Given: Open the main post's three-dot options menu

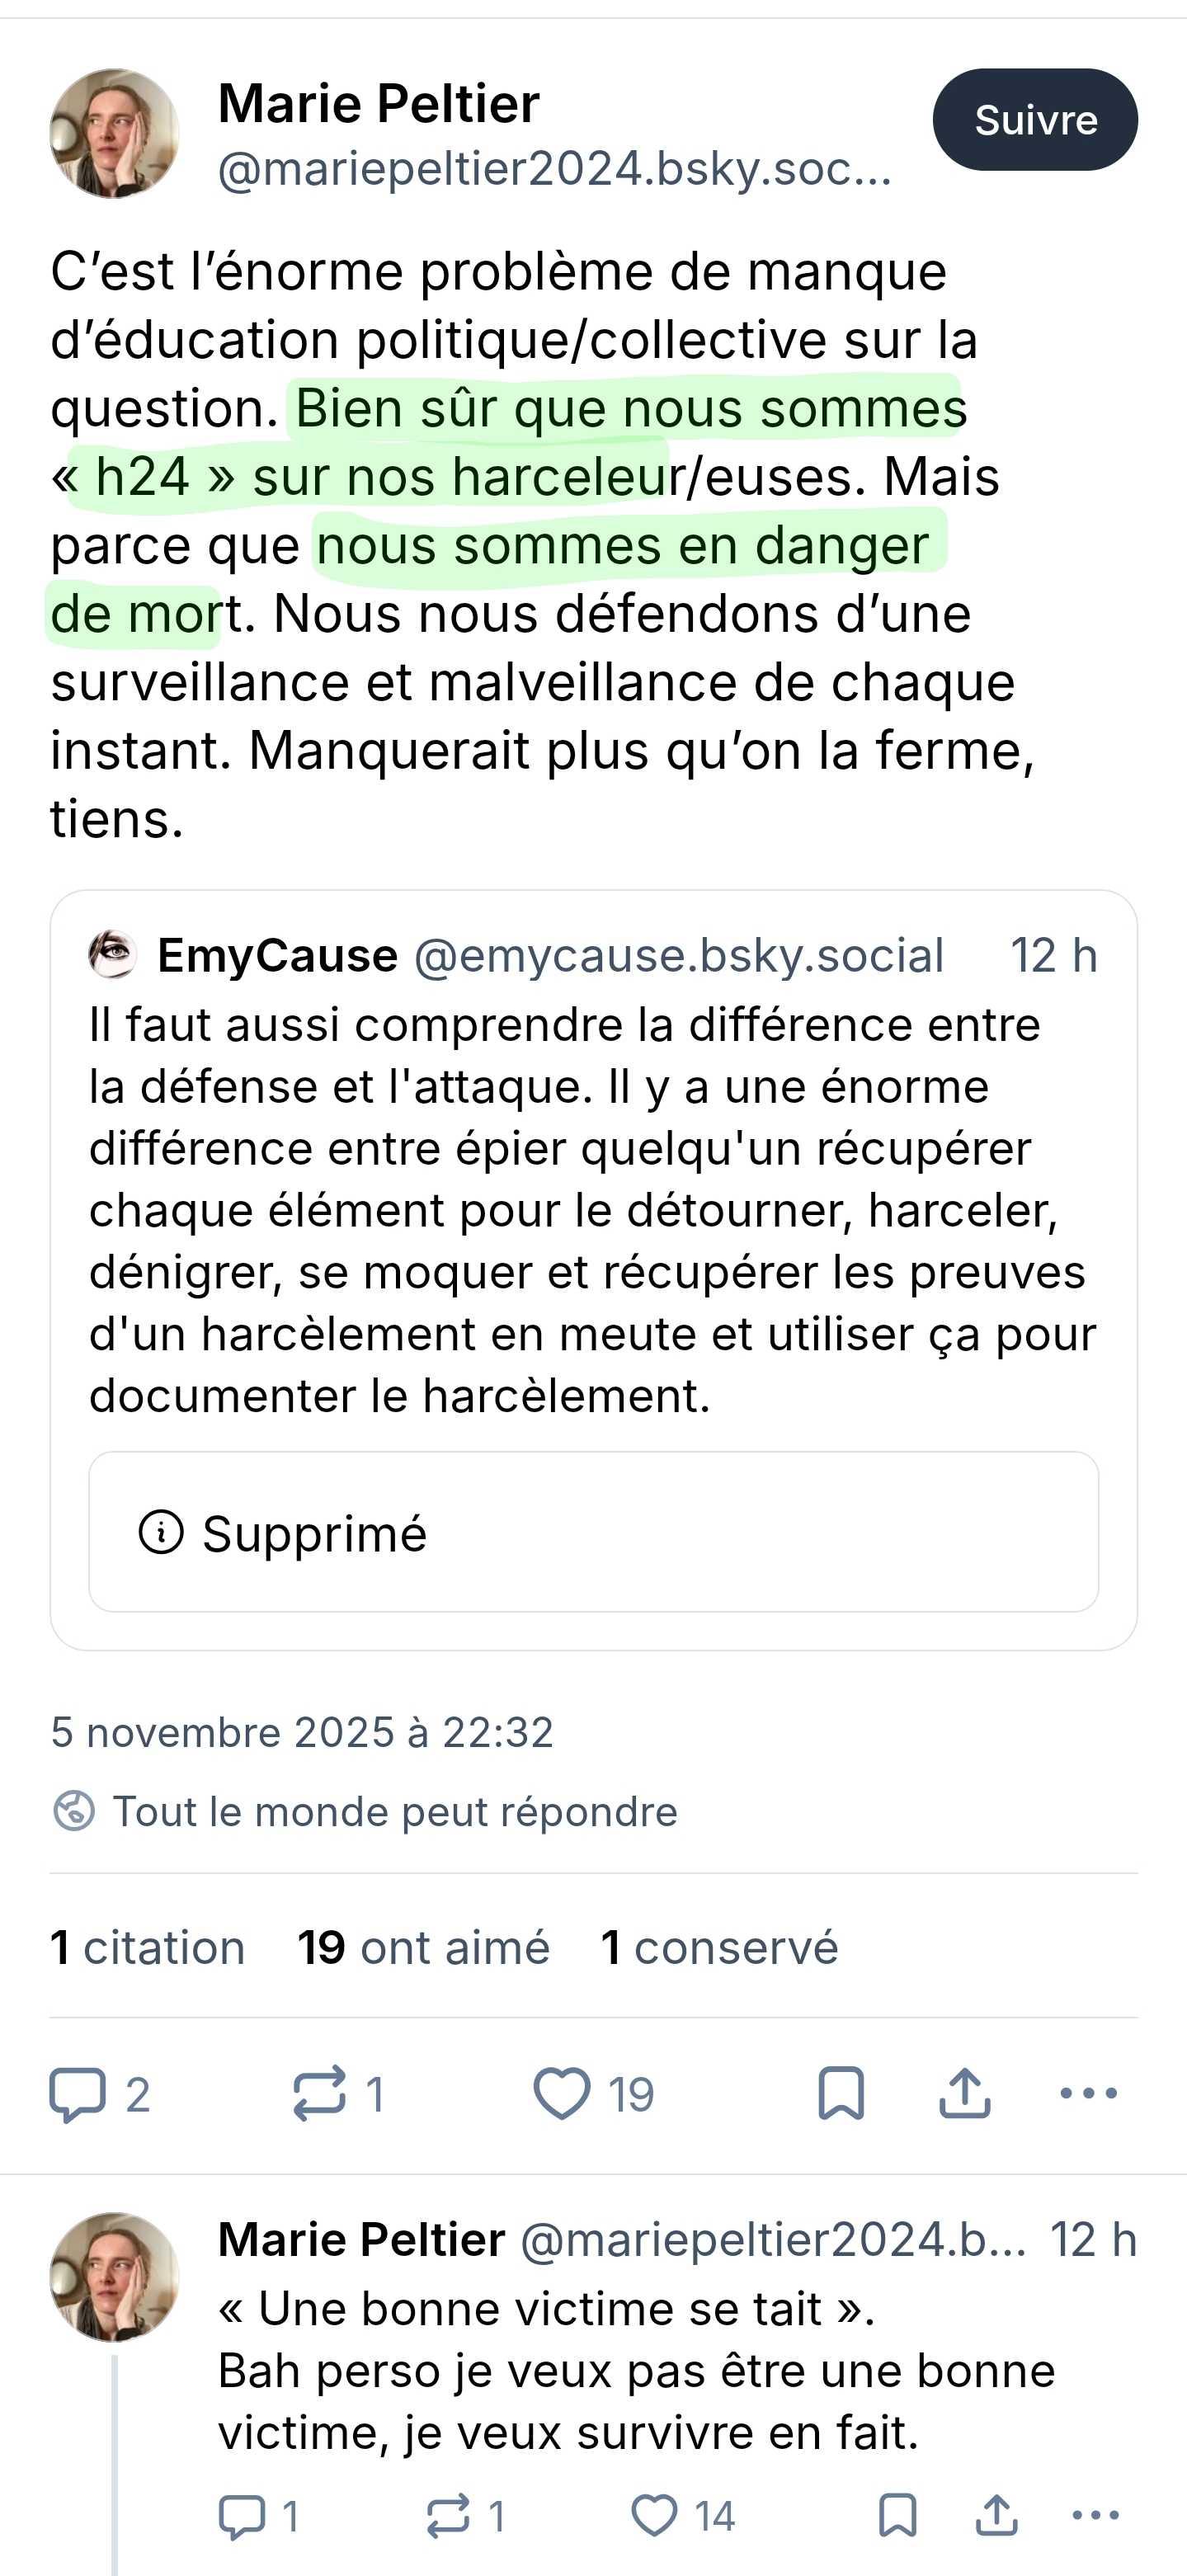Looking at the screenshot, I should pos(1088,2093).
